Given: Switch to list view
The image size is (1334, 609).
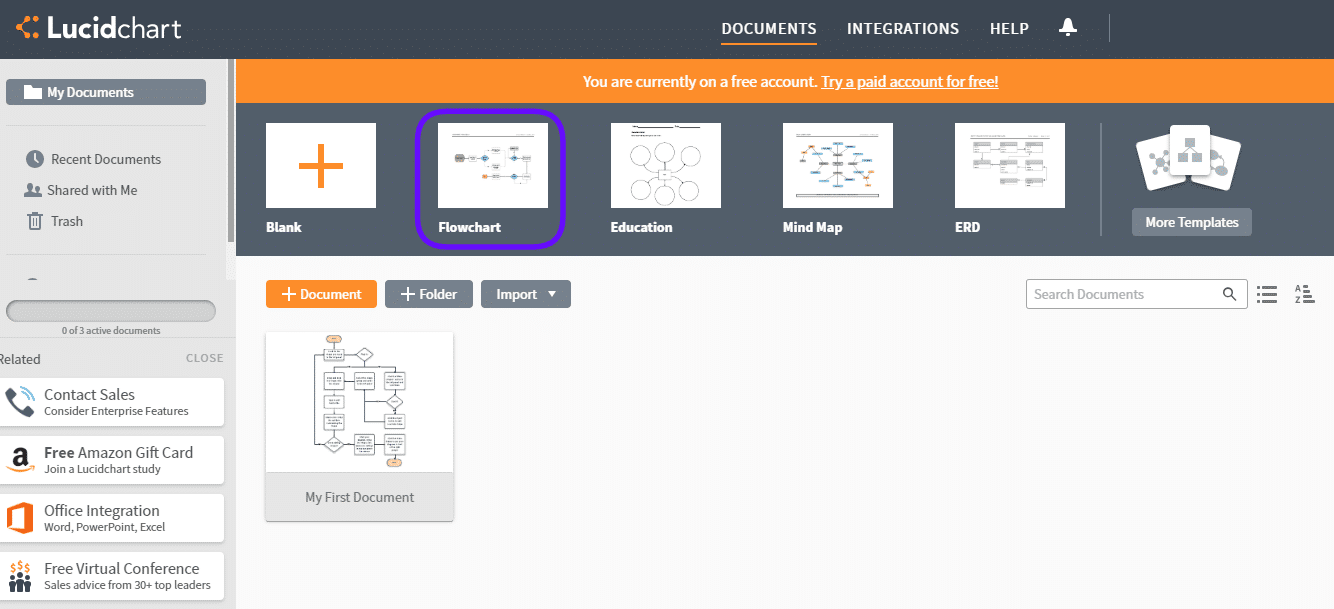Looking at the screenshot, I should pyautogui.click(x=1267, y=293).
